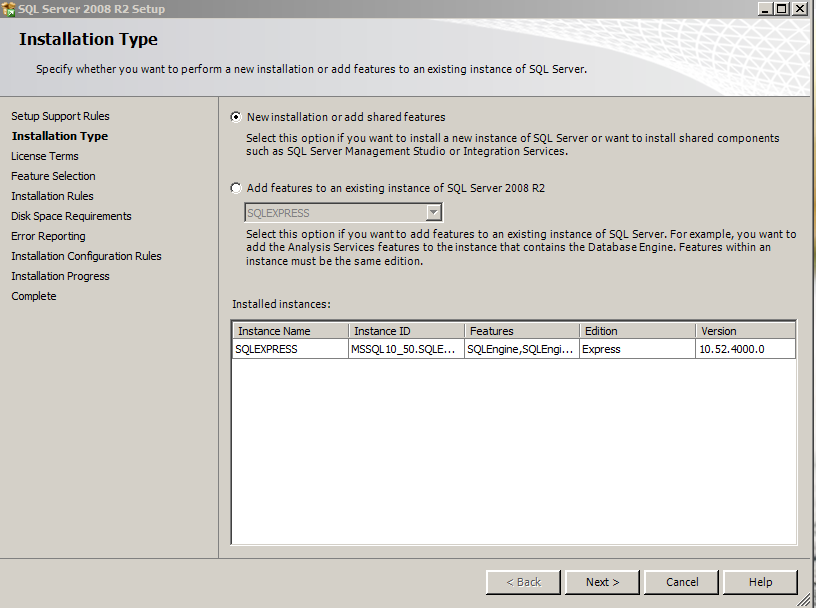Click the Edition column header
Screen dimensions: 816x608
click(x=638, y=331)
